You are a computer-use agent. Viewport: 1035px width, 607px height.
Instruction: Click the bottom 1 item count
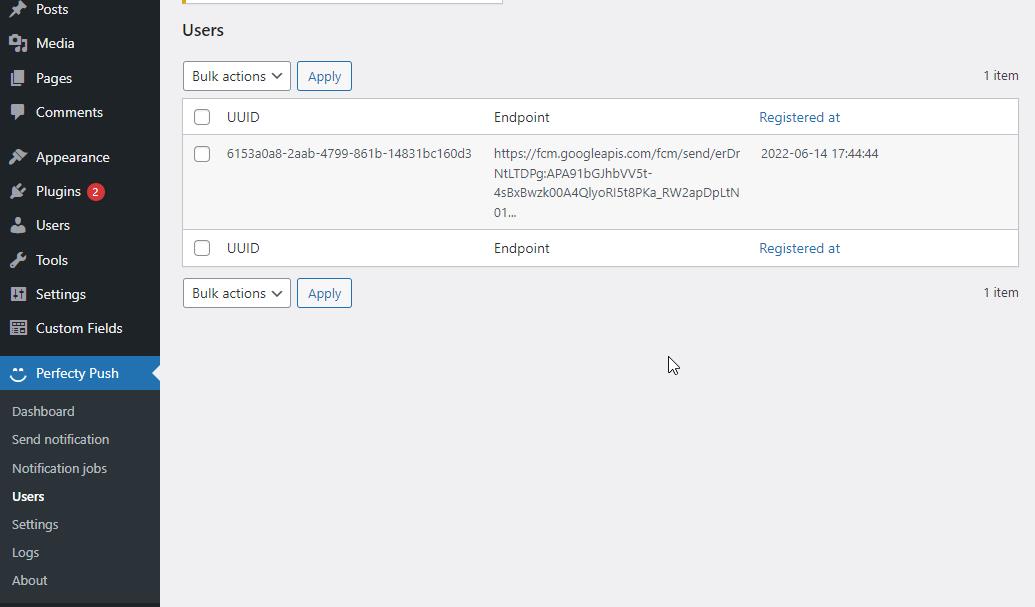[x=1001, y=292]
